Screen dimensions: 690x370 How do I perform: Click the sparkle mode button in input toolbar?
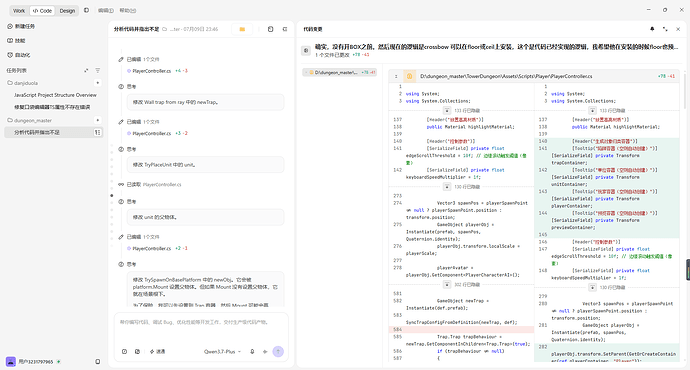coord(158,352)
